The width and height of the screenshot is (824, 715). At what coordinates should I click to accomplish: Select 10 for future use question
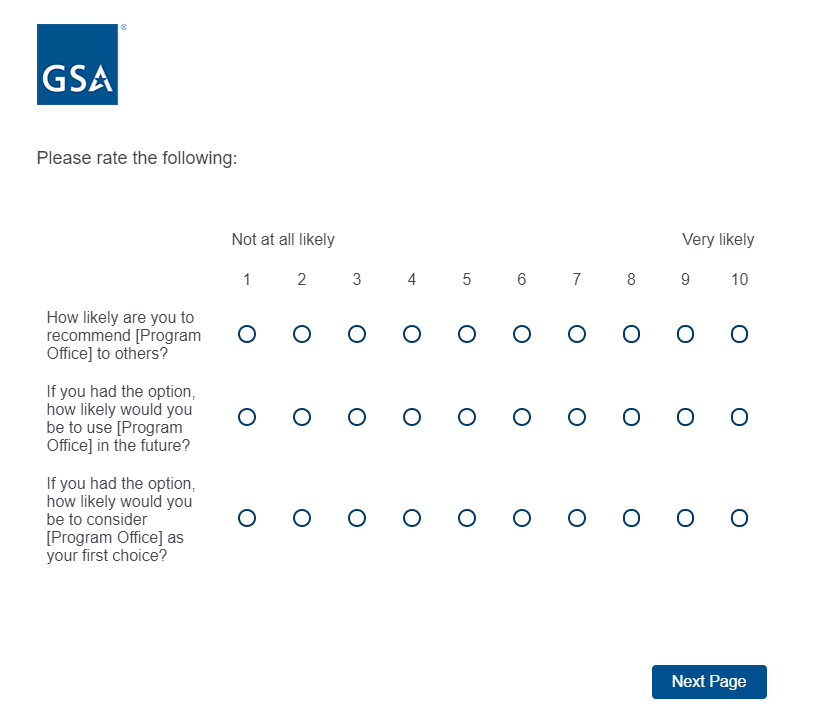pyautogui.click(x=739, y=416)
